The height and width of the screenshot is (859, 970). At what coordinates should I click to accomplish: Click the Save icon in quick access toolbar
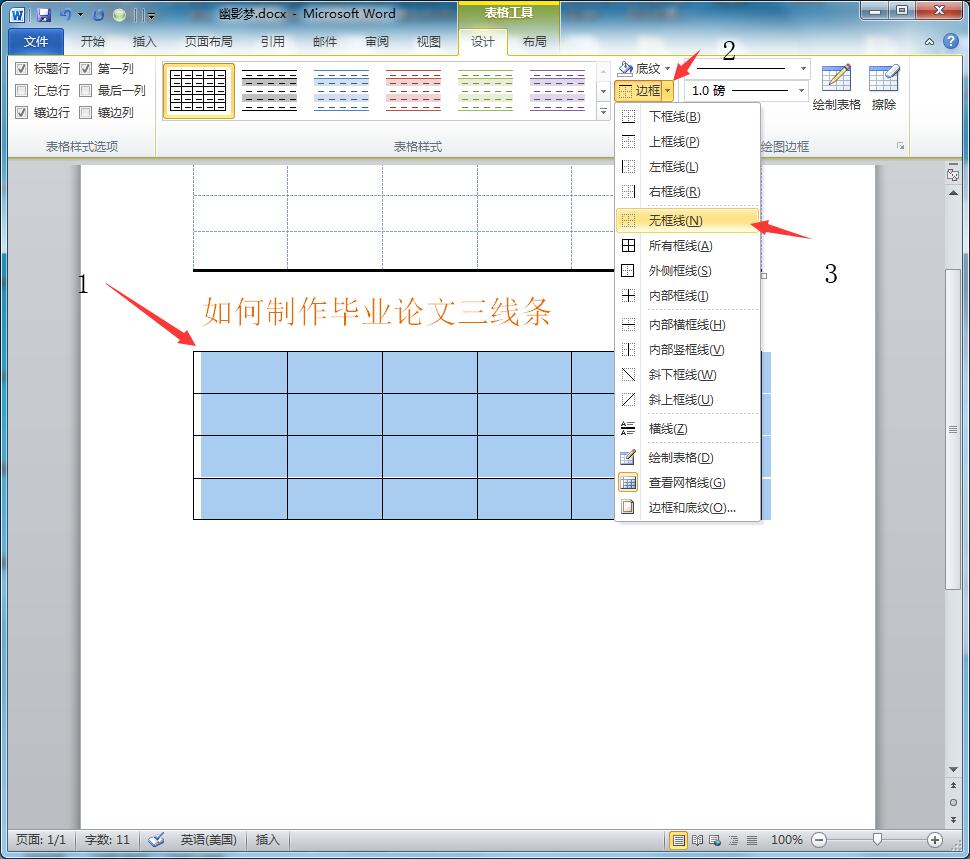[x=43, y=14]
